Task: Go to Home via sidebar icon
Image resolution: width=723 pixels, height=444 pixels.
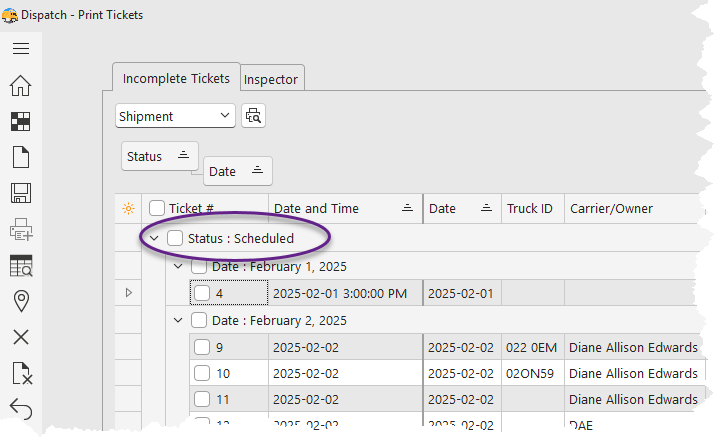Action: click(x=20, y=85)
